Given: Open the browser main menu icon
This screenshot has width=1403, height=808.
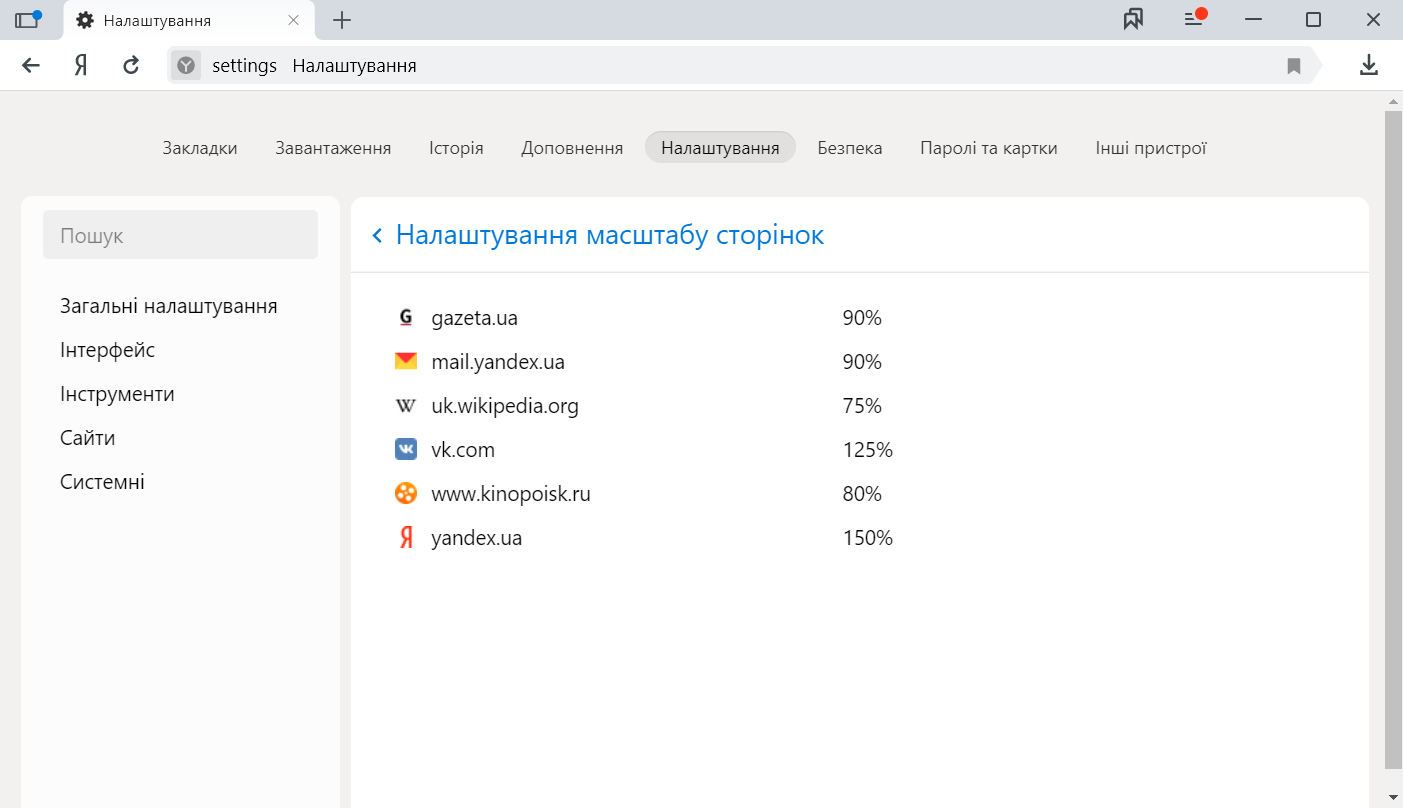Looking at the screenshot, I should click(1193, 19).
